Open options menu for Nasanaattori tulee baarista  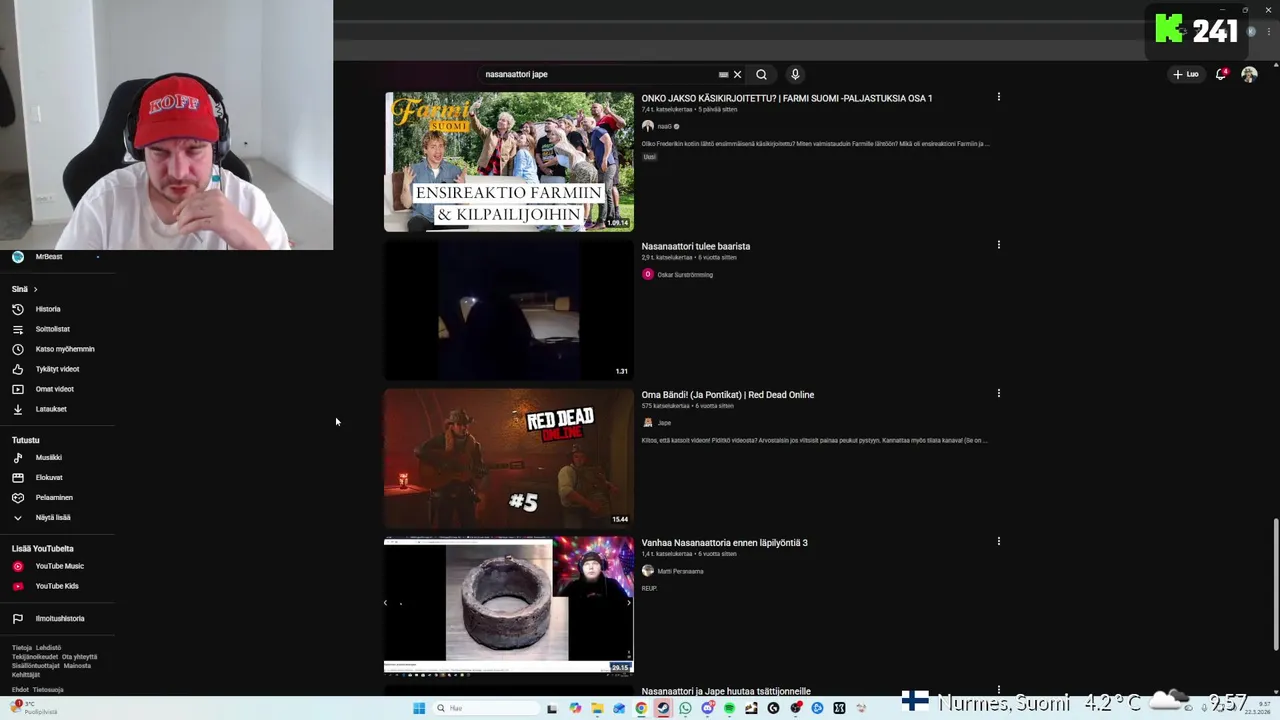pos(998,245)
